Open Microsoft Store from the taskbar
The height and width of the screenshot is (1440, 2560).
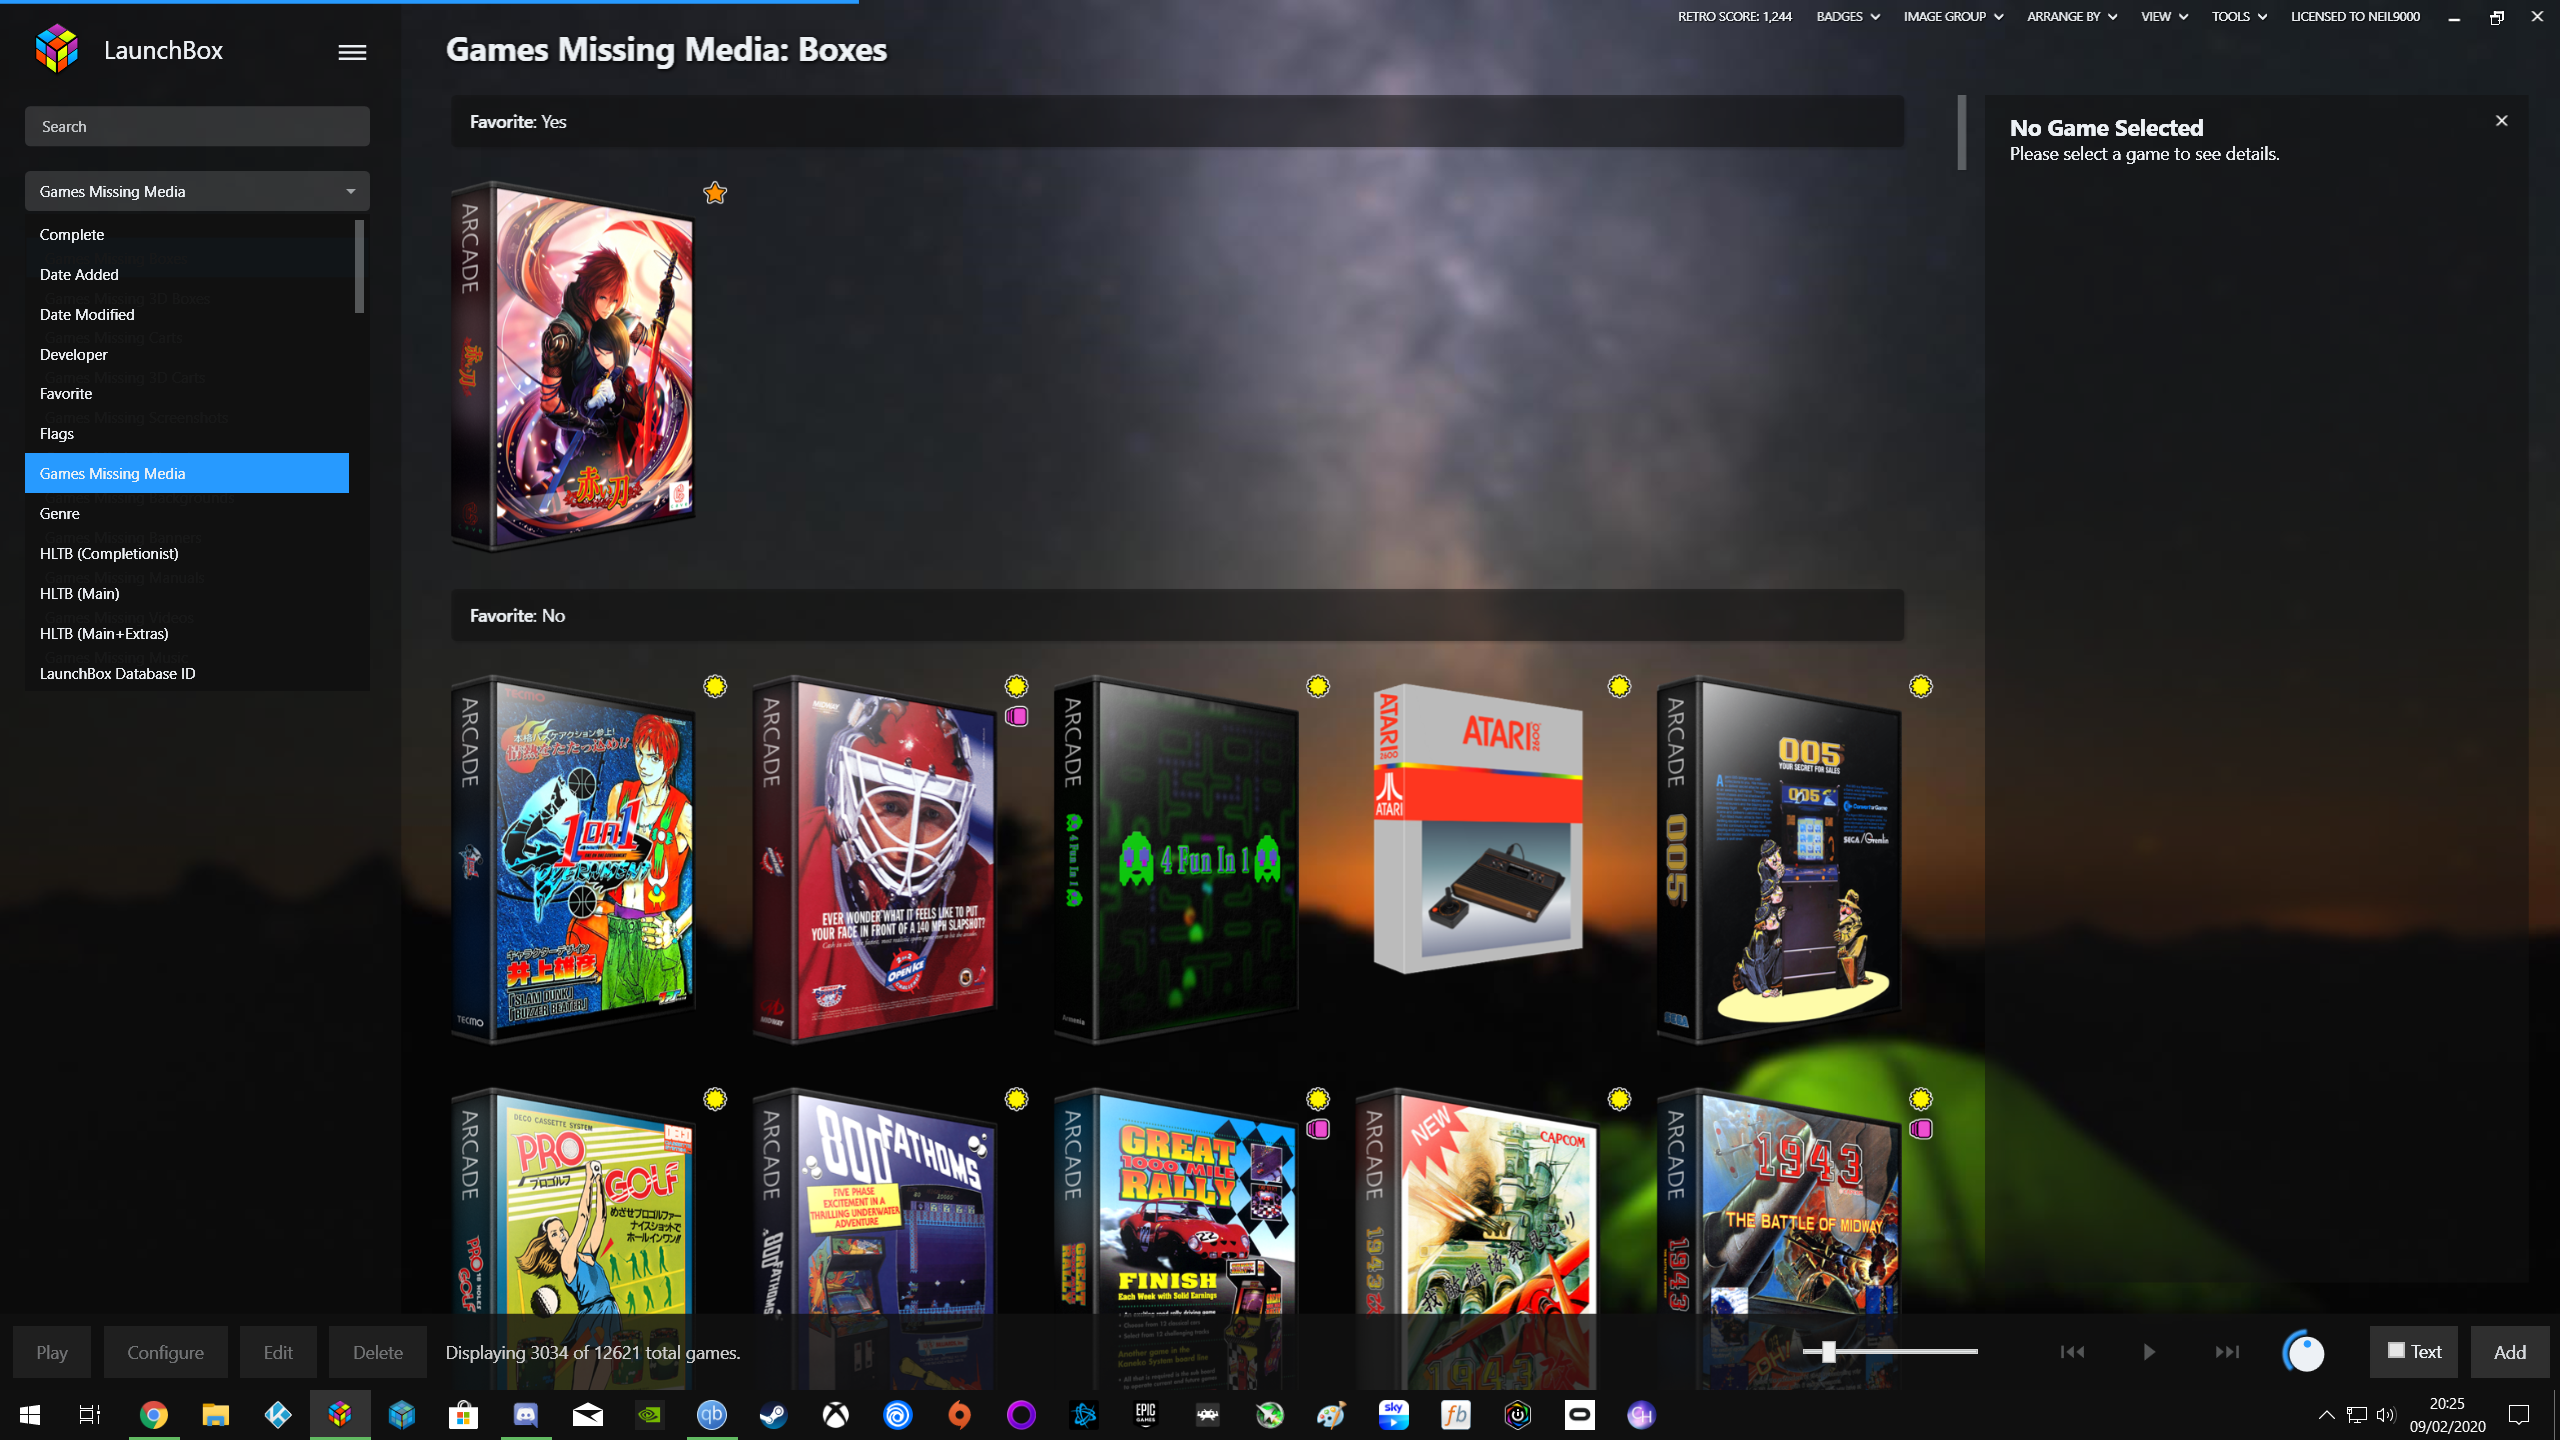463,1415
